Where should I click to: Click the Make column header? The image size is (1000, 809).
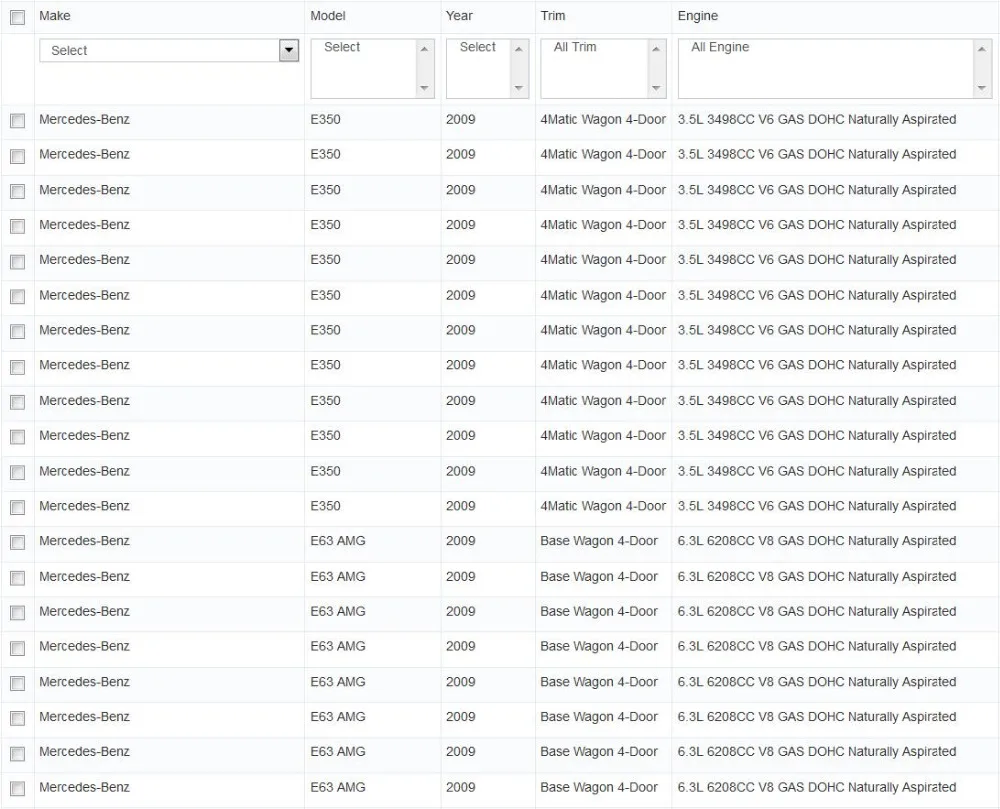coord(55,16)
